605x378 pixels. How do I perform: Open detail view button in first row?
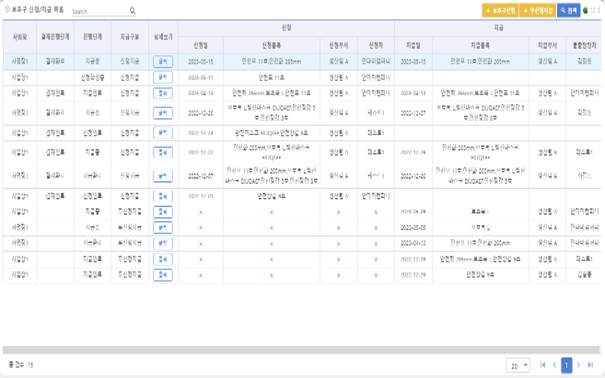point(163,61)
